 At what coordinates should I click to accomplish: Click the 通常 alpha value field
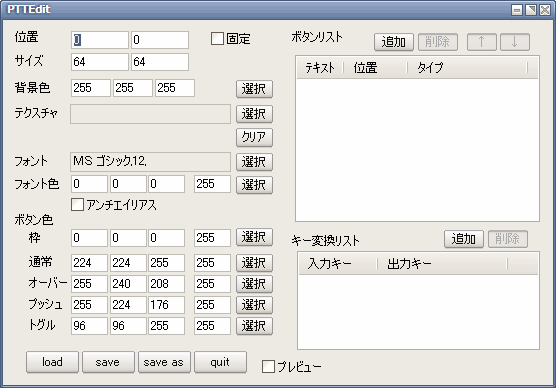(212, 263)
